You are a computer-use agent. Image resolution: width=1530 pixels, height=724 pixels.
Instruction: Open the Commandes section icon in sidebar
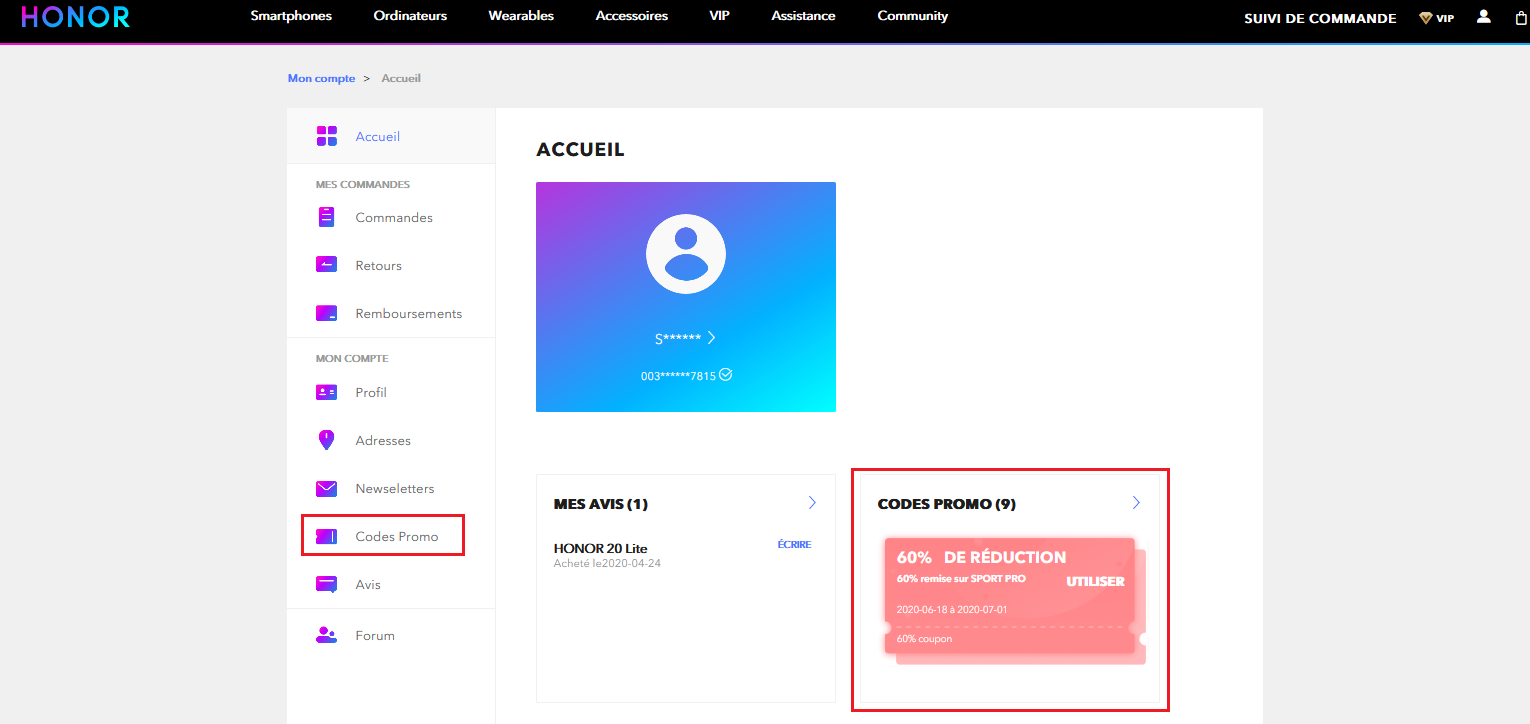325,216
